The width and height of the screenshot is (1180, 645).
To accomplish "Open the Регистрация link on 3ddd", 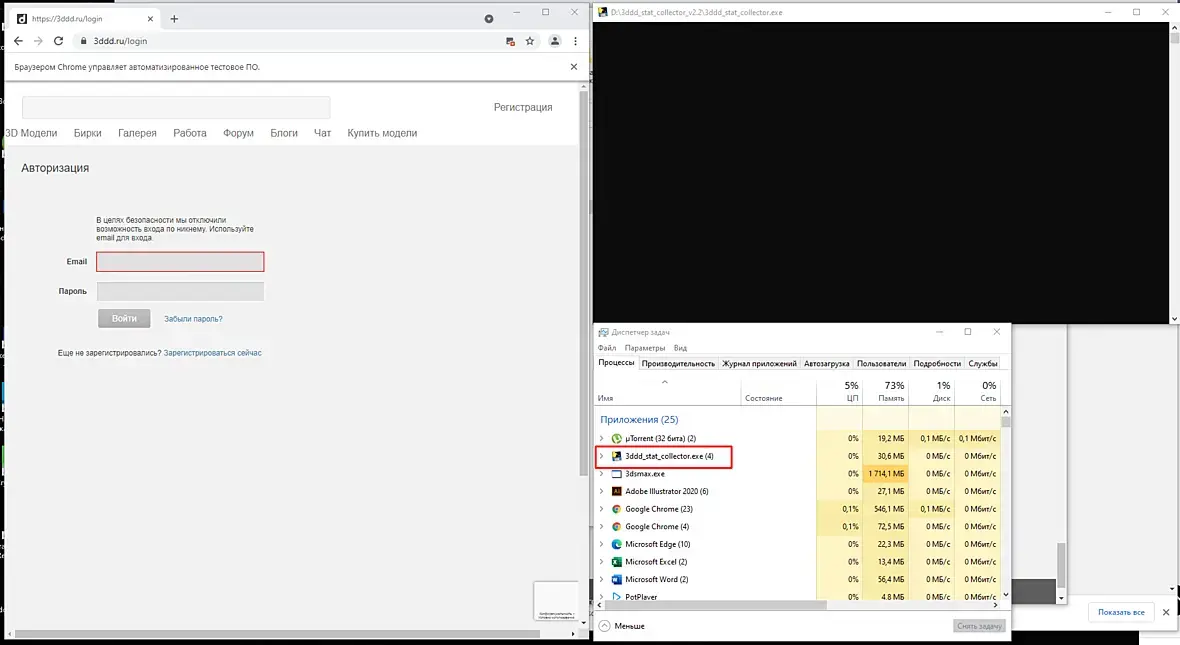I will [x=523, y=108].
